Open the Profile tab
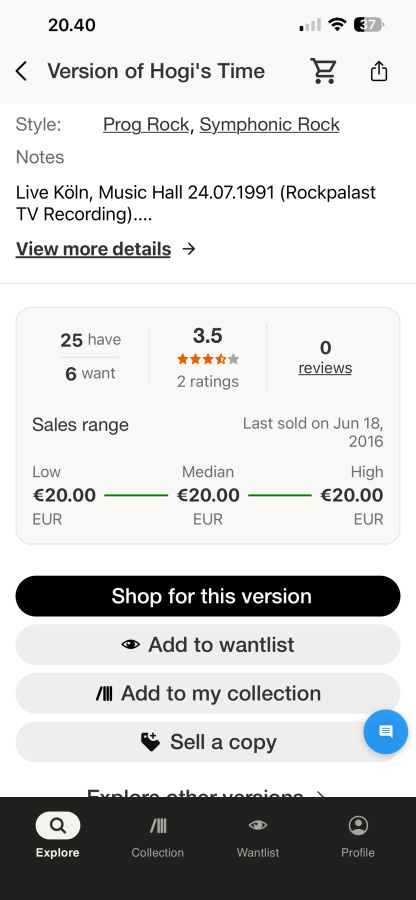The height and width of the screenshot is (900, 416). click(358, 837)
